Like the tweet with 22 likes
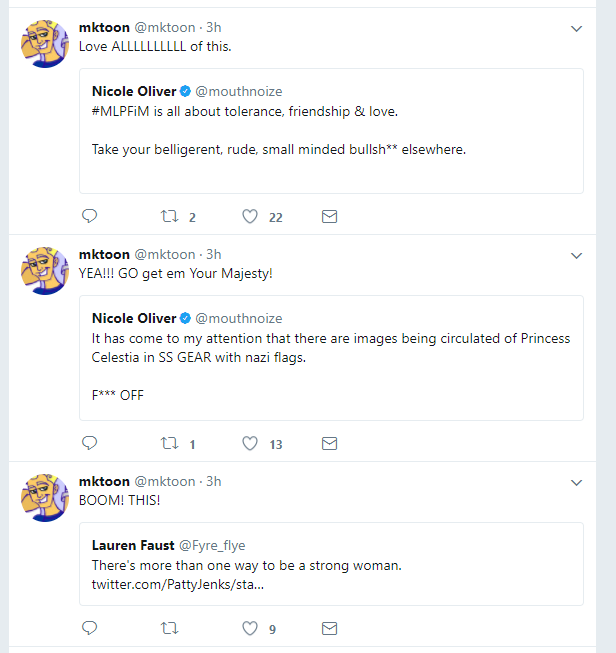The image size is (616, 653). tap(251, 216)
